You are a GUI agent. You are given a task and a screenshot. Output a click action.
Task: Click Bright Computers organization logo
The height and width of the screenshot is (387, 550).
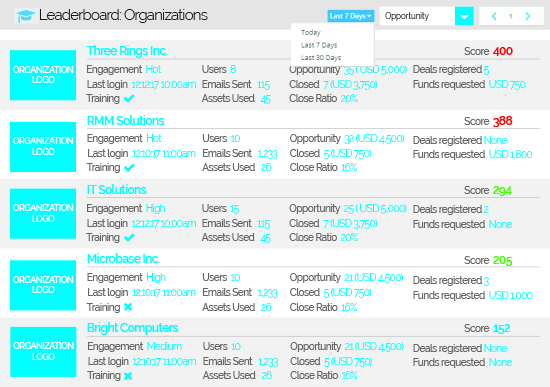pos(43,352)
